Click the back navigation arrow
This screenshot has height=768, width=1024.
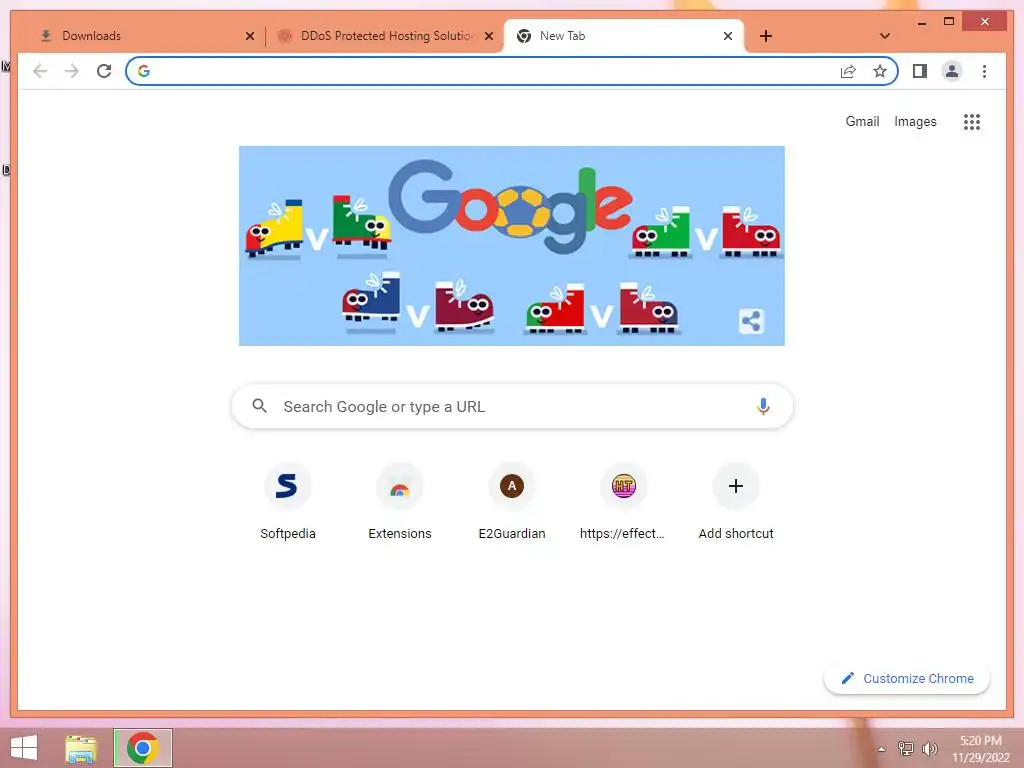coord(40,71)
